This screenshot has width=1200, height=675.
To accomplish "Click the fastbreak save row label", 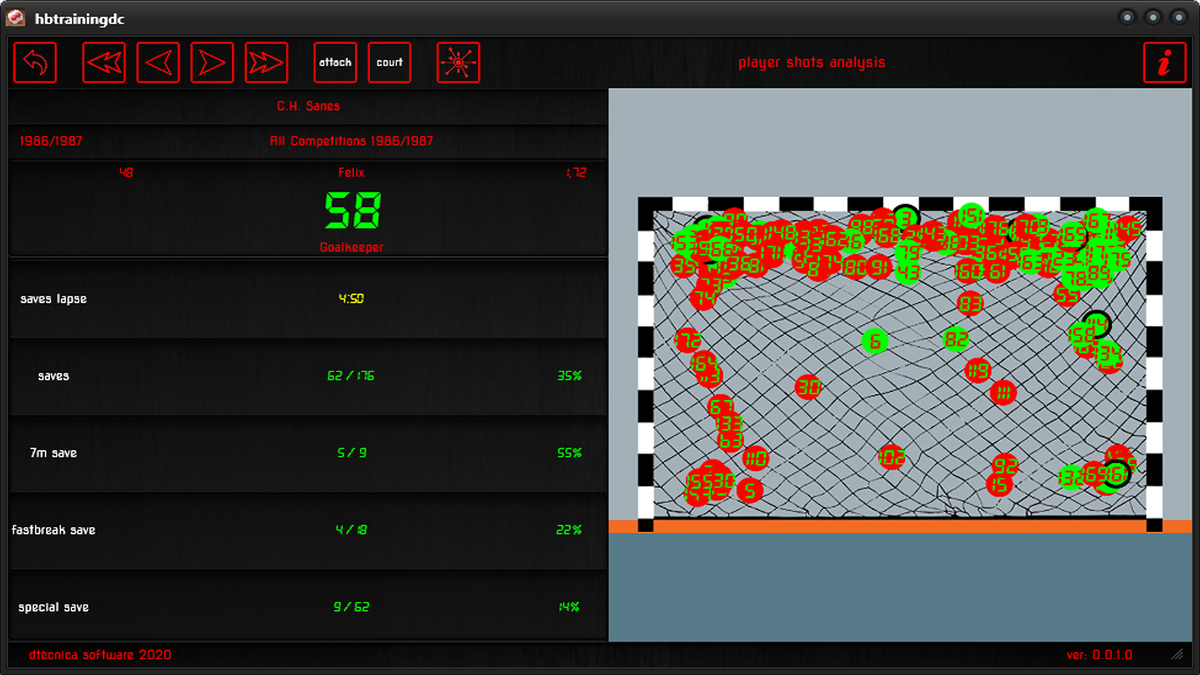I will coord(53,530).
